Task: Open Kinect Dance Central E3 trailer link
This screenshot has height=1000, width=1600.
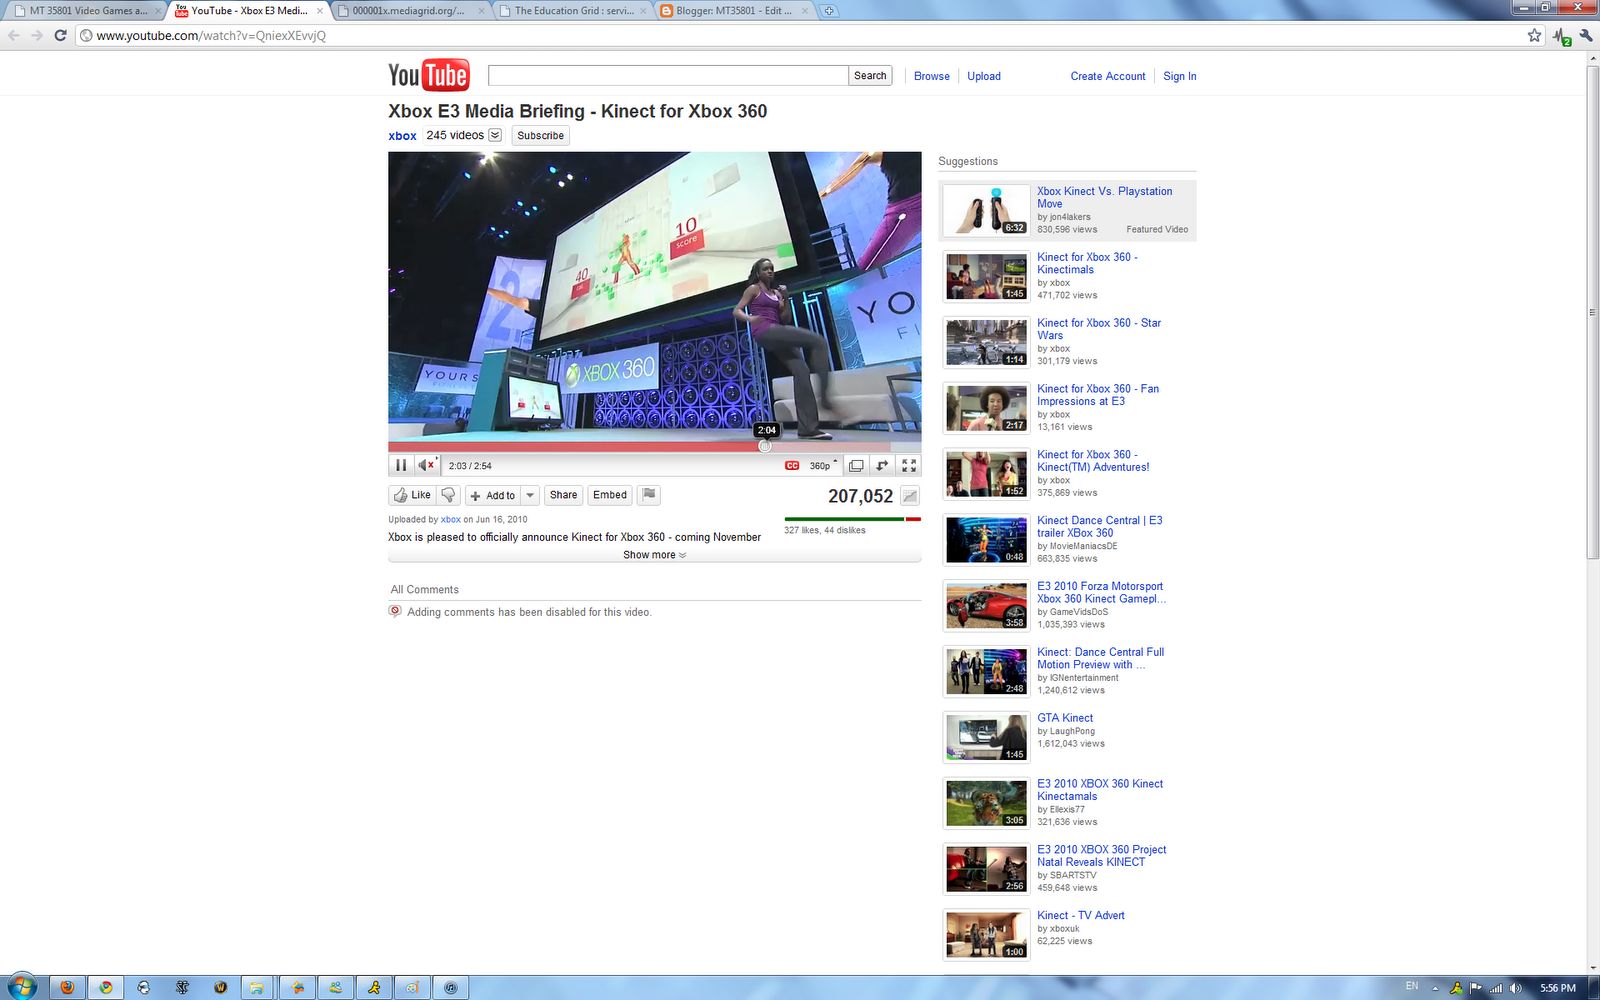Action: click(x=1099, y=527)
